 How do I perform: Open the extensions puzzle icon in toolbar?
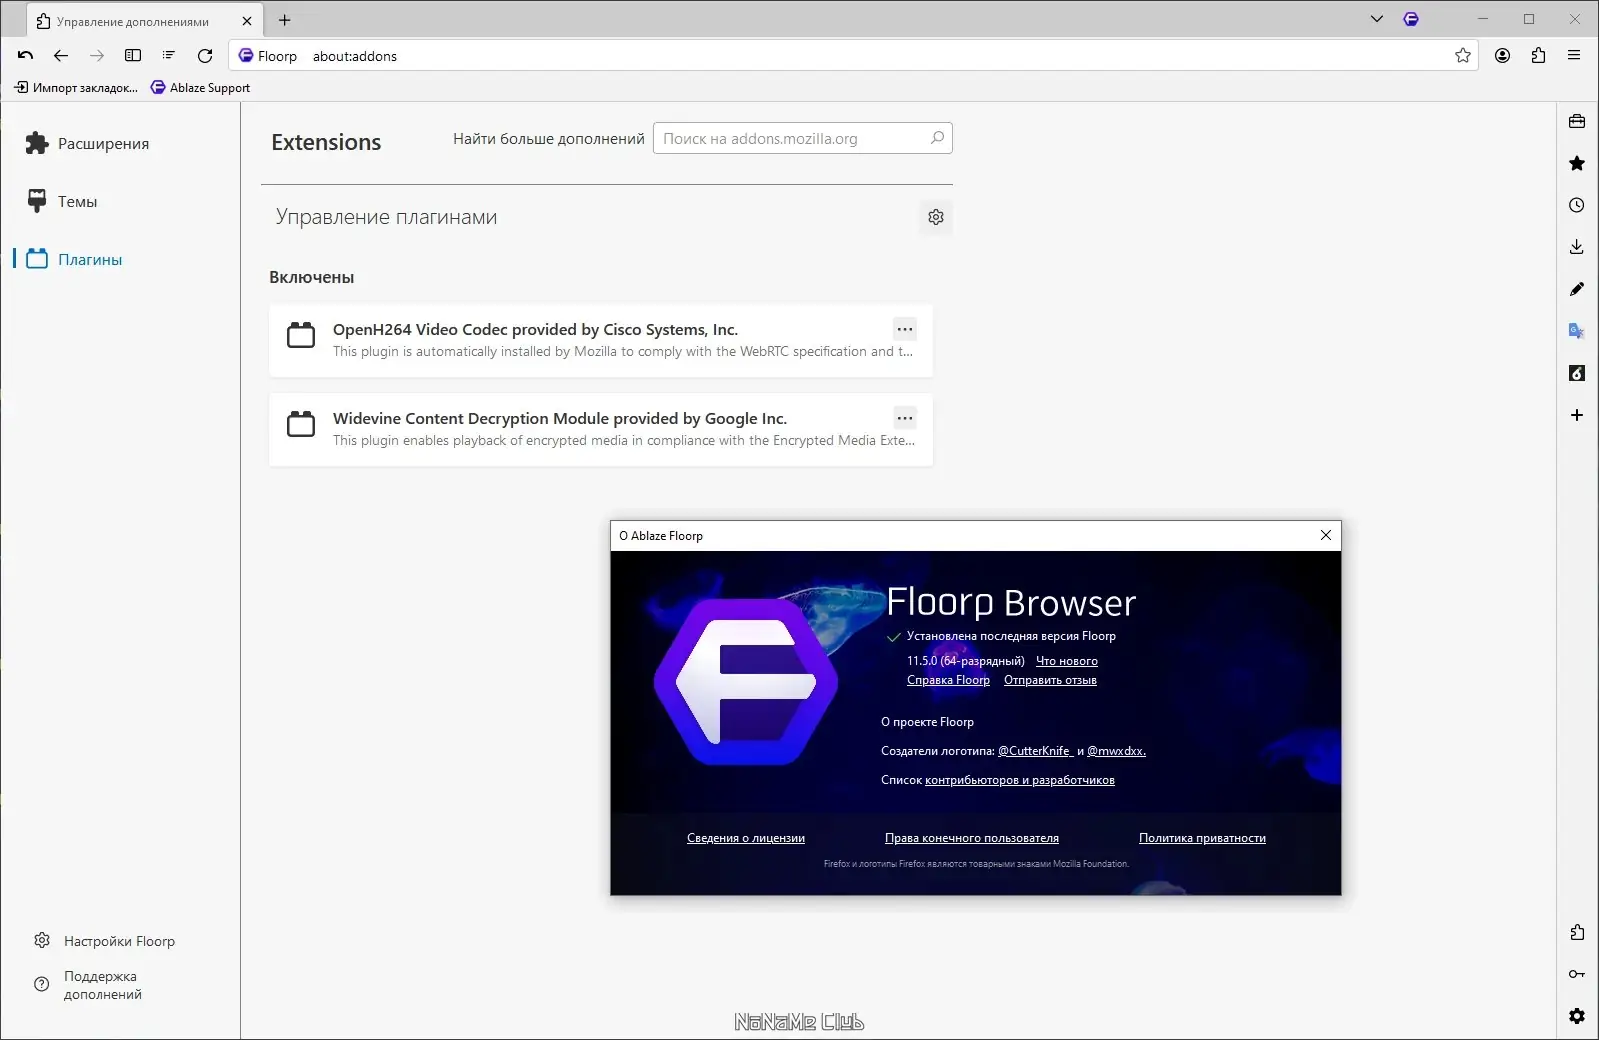pyautogui.click(x=1538, y=56)
